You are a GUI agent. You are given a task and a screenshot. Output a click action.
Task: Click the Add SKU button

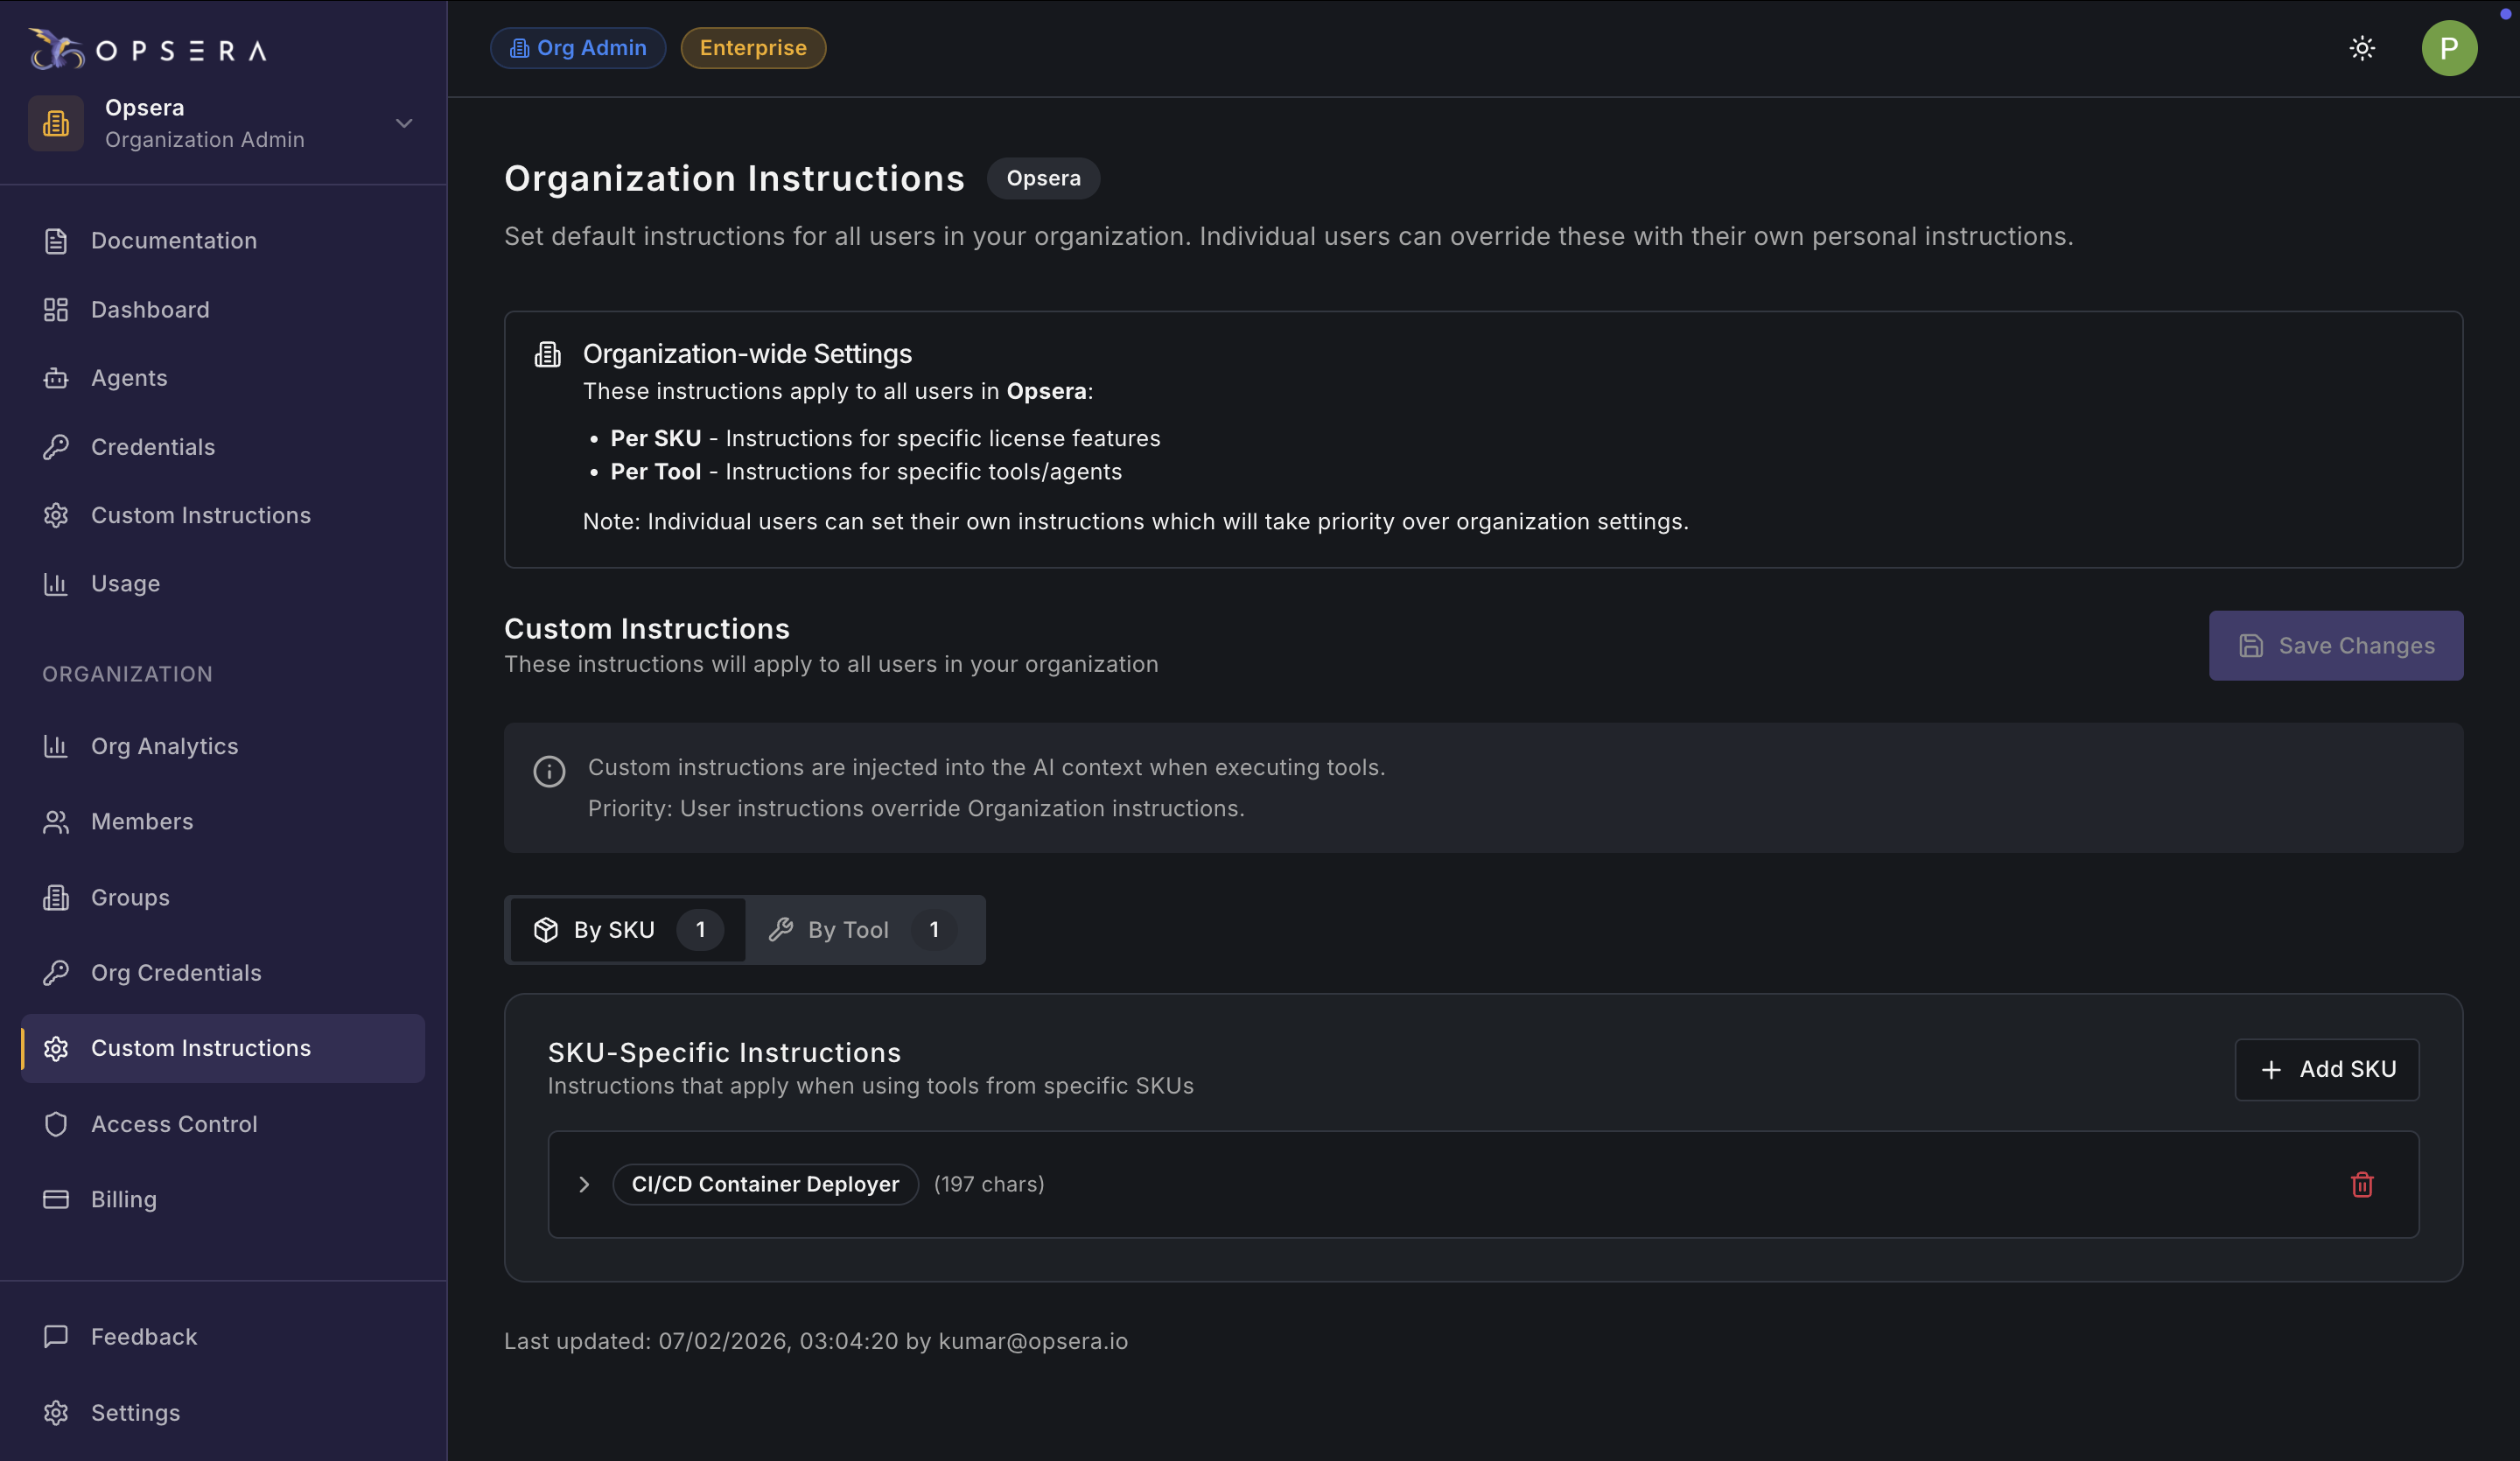[x=2326, y=1069]
